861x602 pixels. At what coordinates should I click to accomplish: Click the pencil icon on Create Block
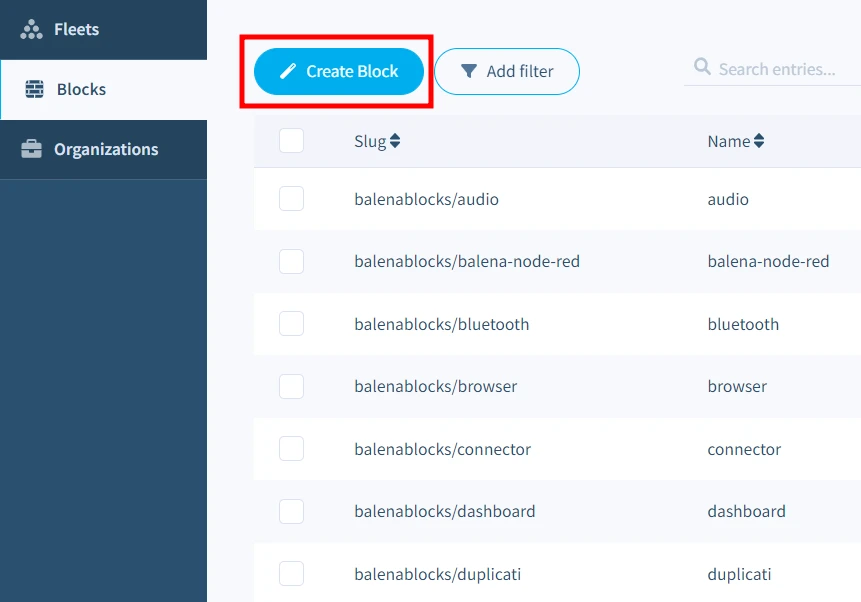(x=288, y=71)
